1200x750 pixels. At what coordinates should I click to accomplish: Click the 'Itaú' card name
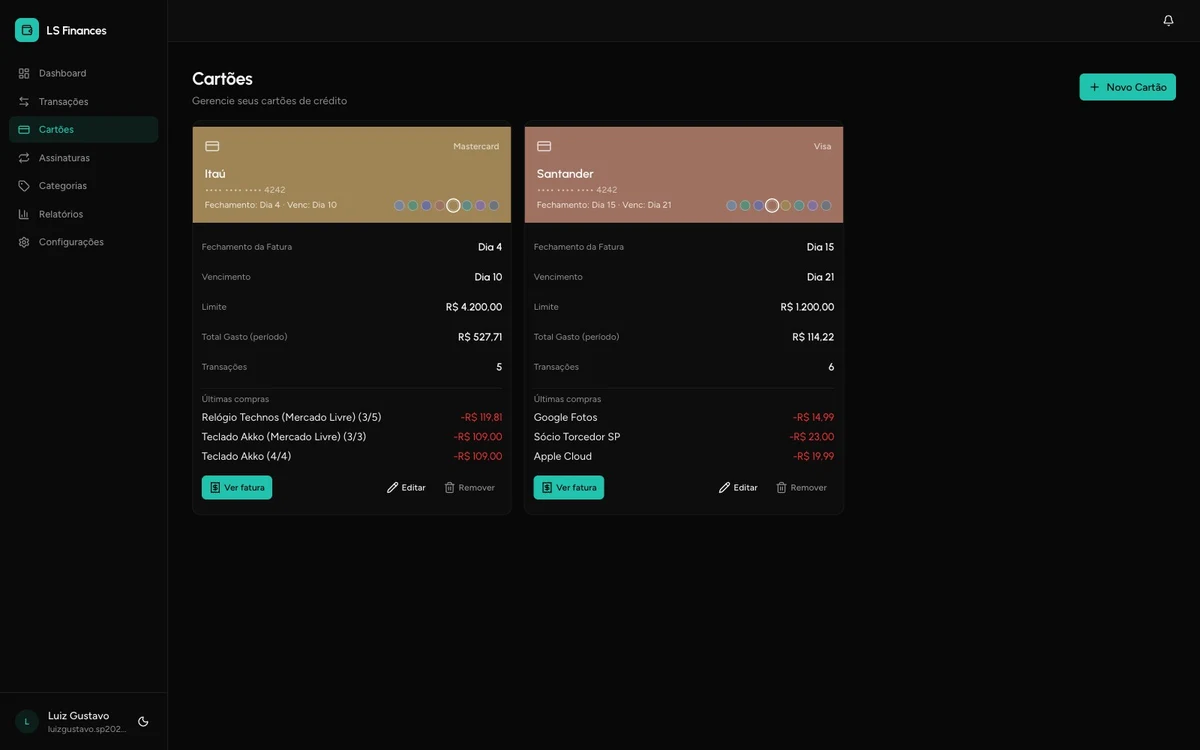(215, 174)
